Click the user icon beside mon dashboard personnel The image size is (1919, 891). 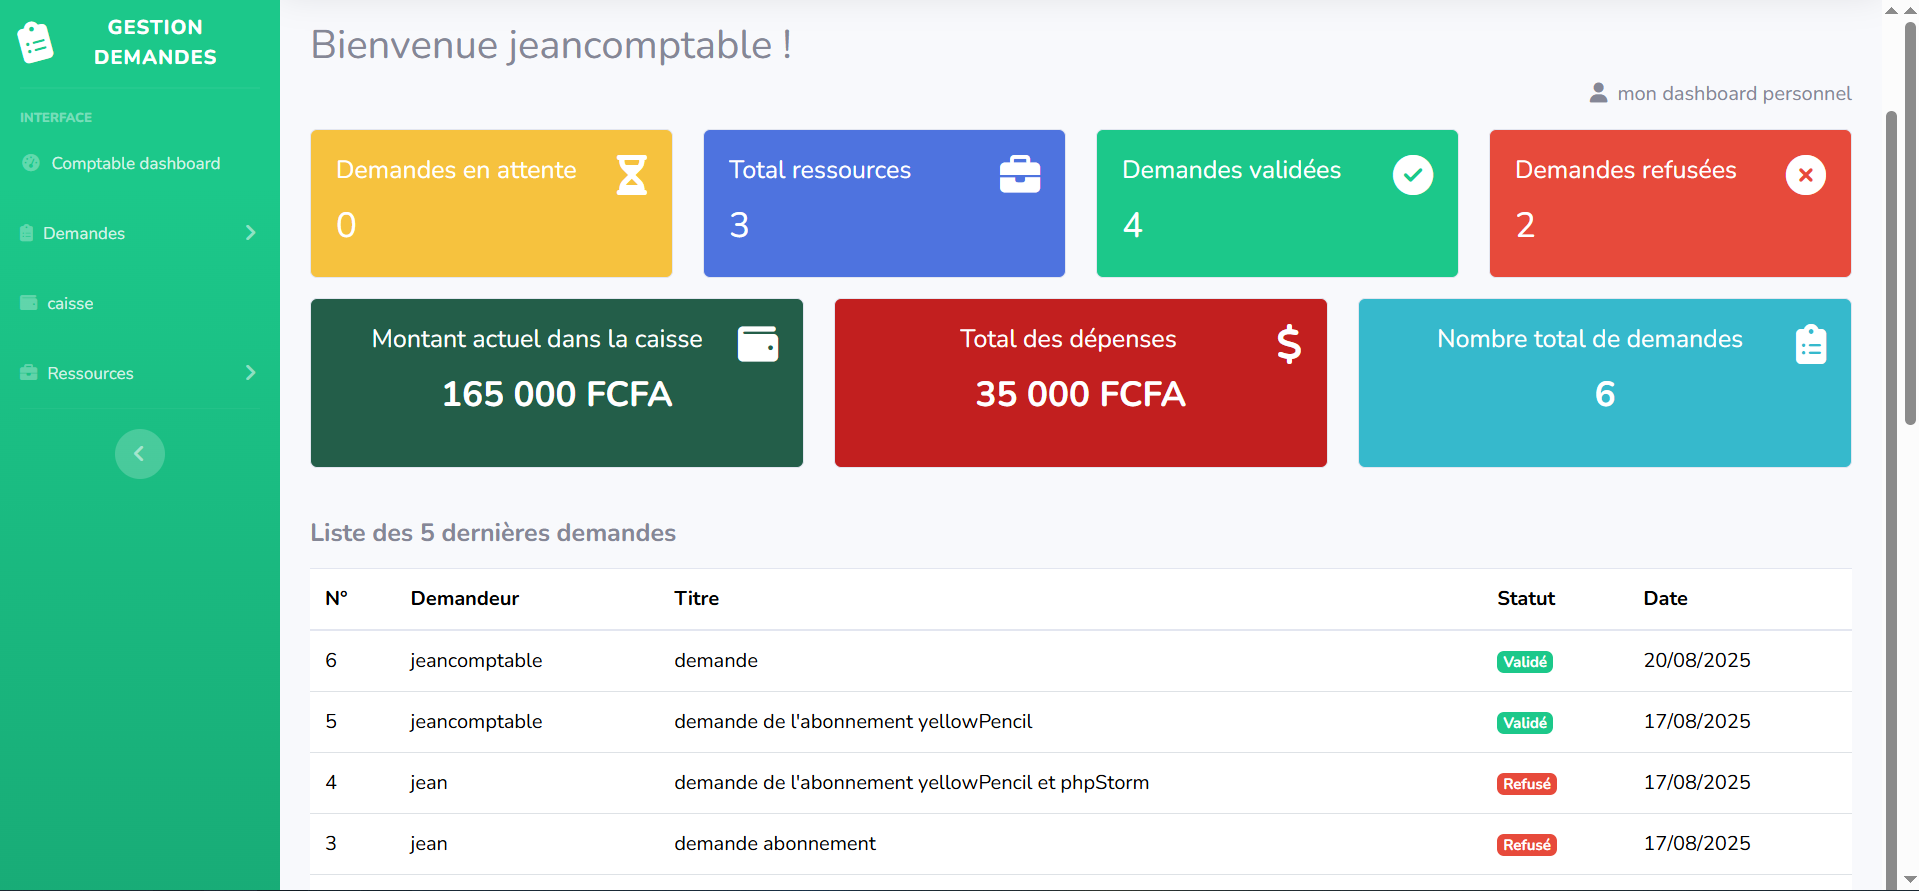point(1598,93)
